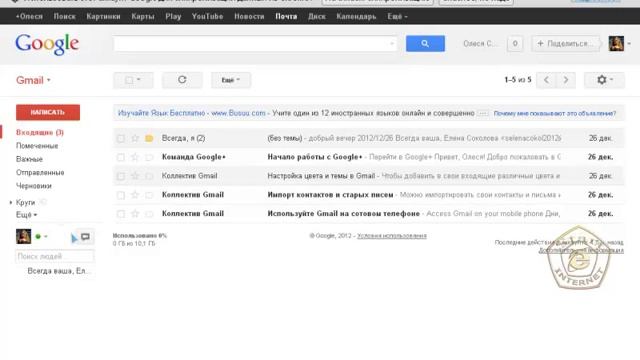Mark Настройка цвета и темы message important
This screenshot has width=640, height=360.
pos(149,176)
